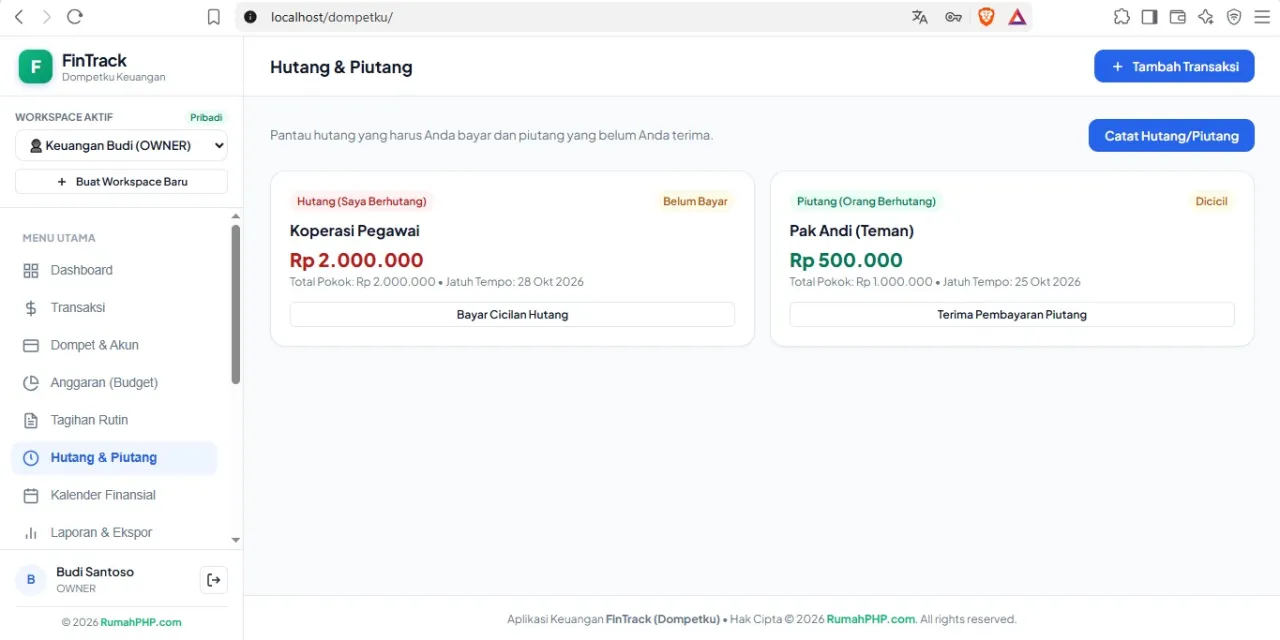Click the browser forward arrow

click(x=46, y=17)
